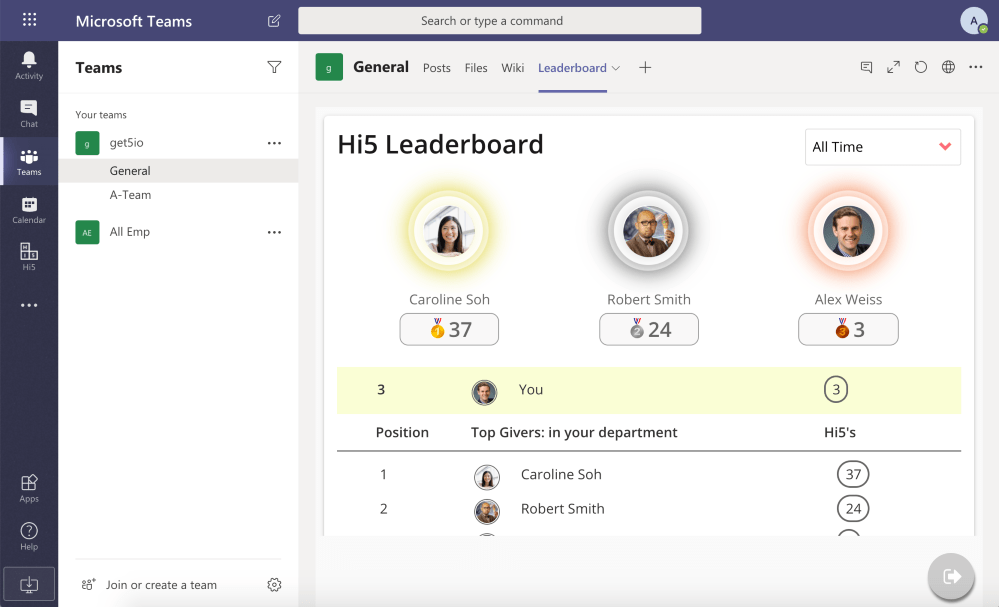Click Join or create a team
The image size is (999, 607).
[x=161, y=585]
